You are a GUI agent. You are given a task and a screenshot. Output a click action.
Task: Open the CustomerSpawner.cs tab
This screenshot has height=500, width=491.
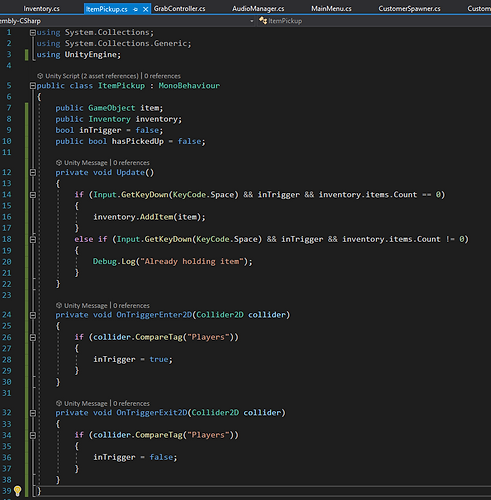click(409, 9)
